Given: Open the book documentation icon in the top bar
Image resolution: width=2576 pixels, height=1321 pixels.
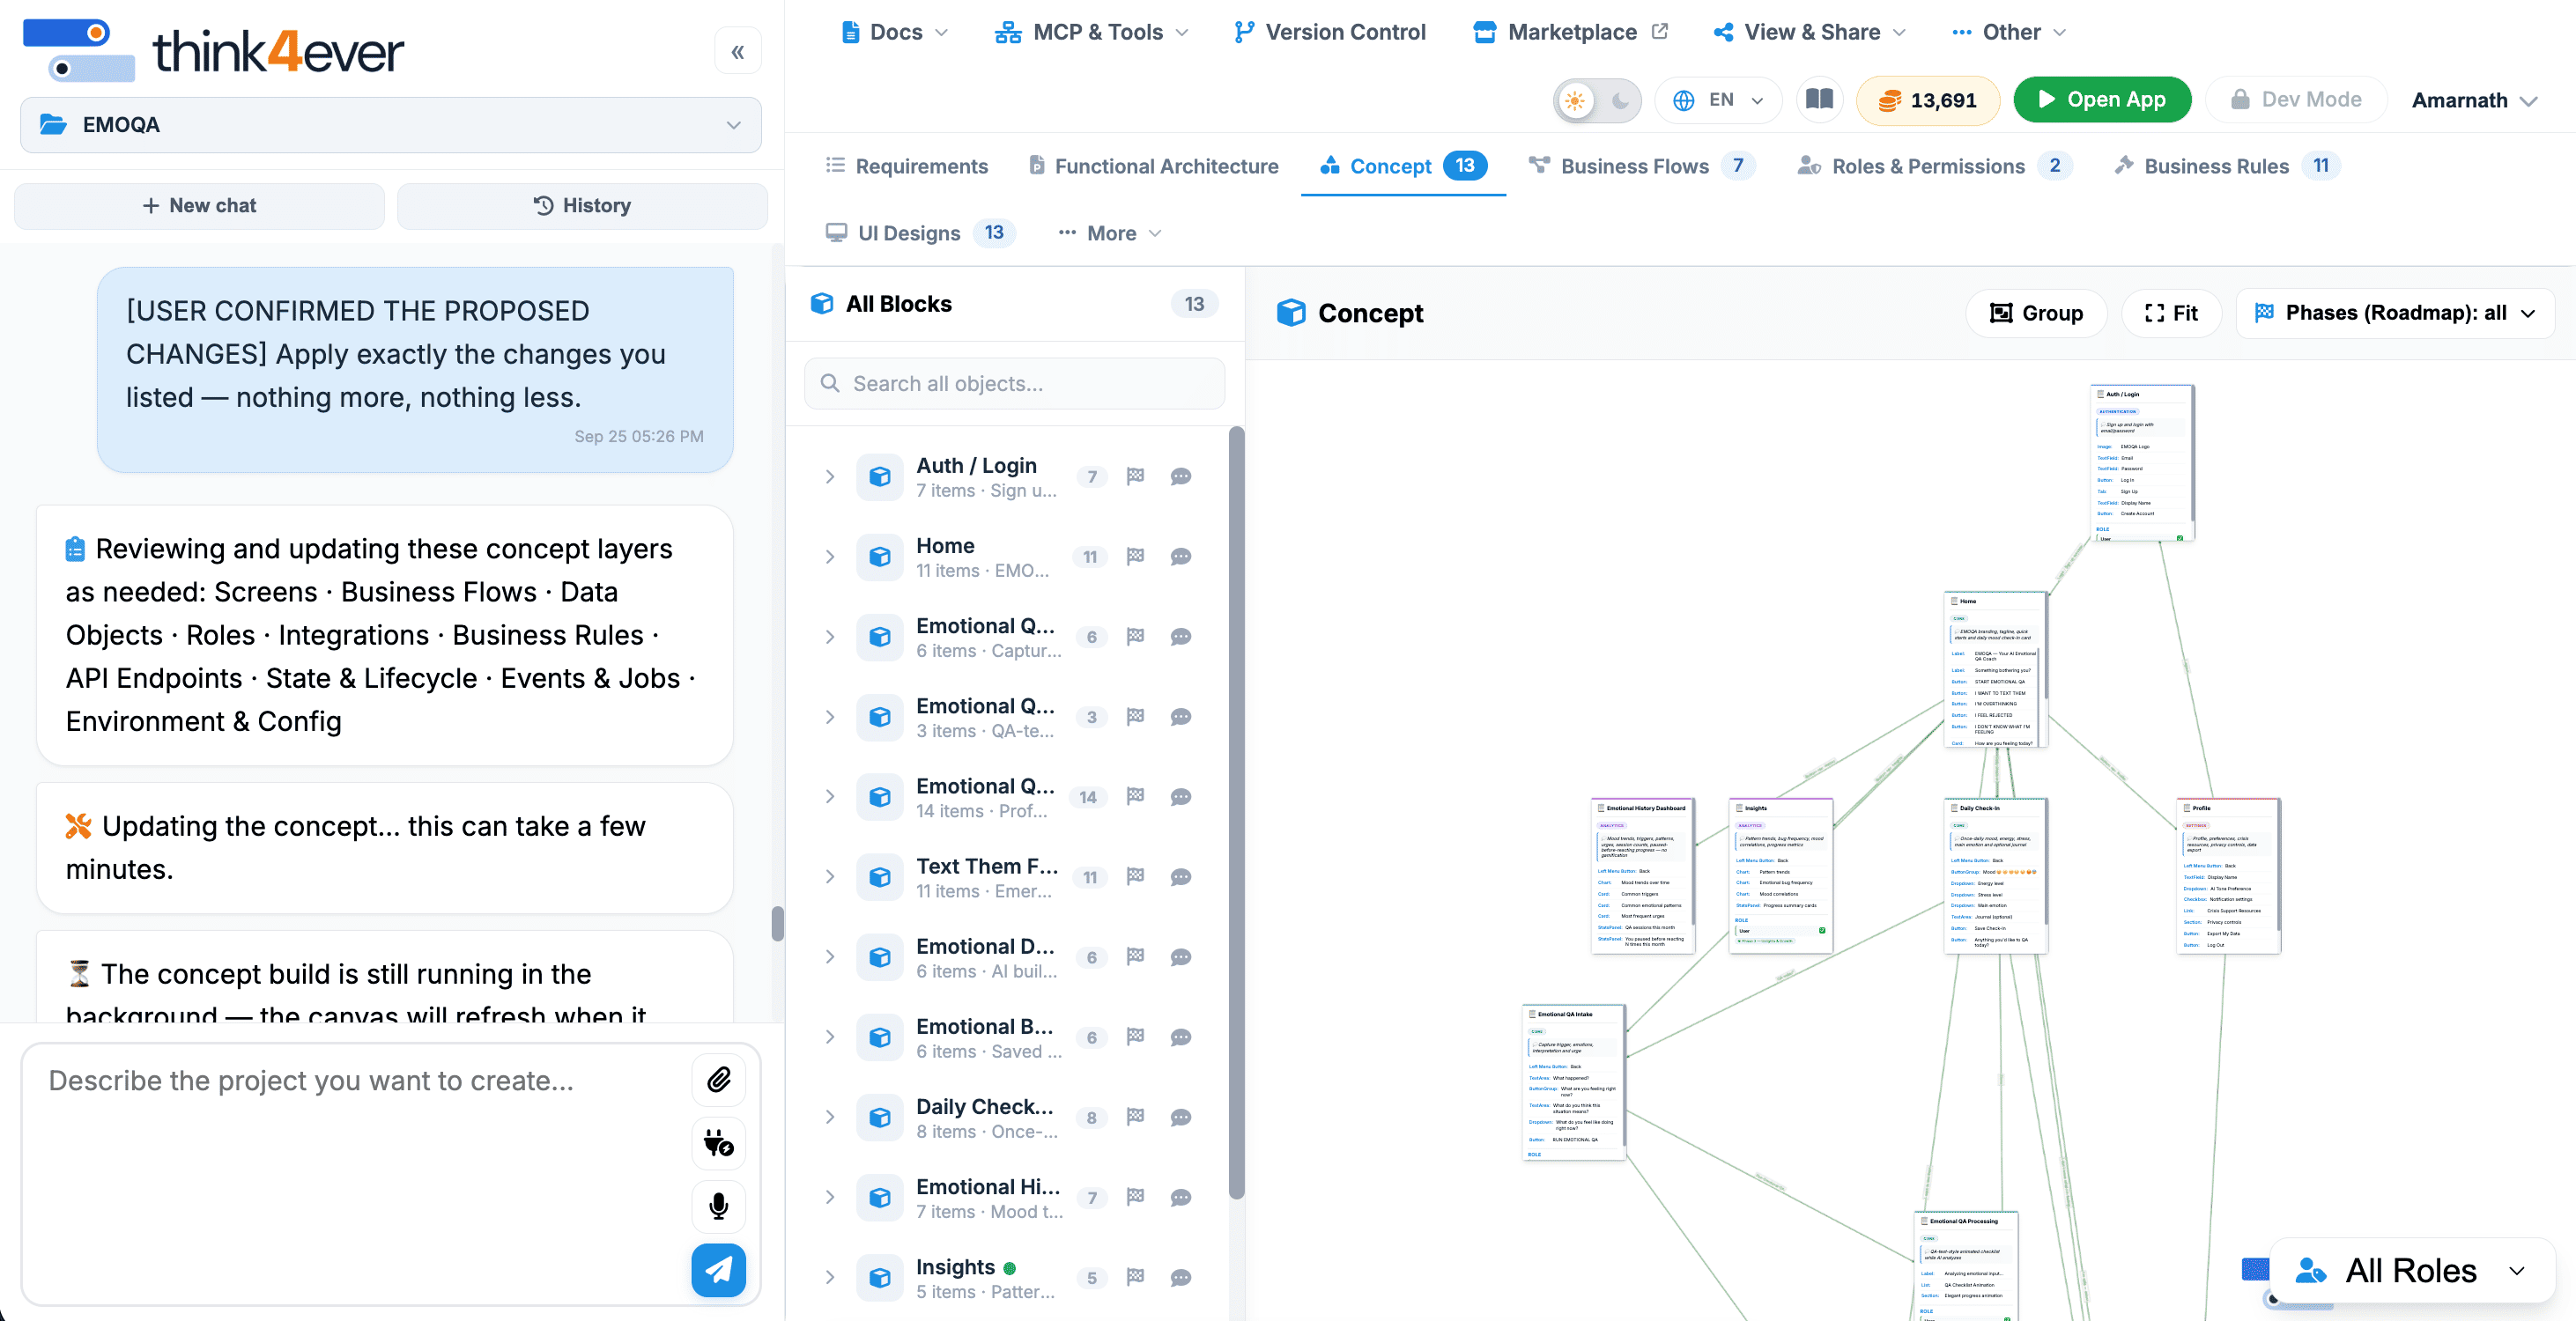Looking at the screenshot, I should tap(1819, 99).
